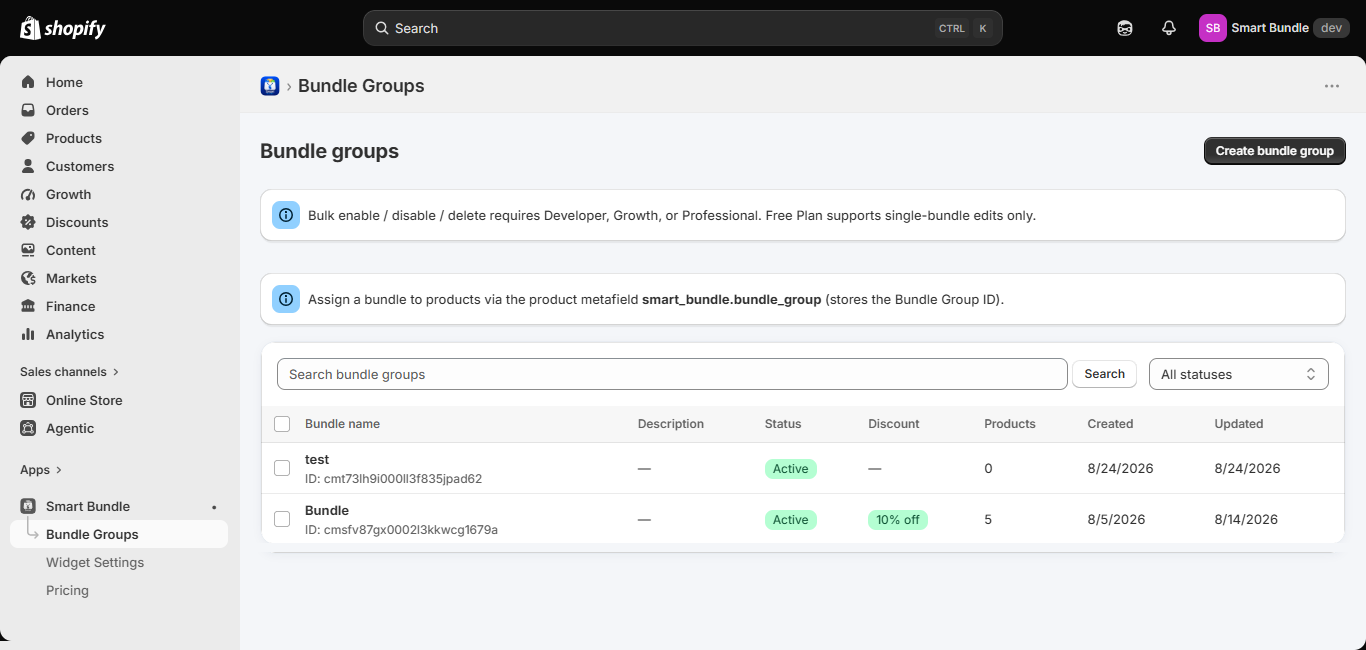Click the Growth target icon
This screenshot has height=650, width=1366.
[x=28, y=194]
